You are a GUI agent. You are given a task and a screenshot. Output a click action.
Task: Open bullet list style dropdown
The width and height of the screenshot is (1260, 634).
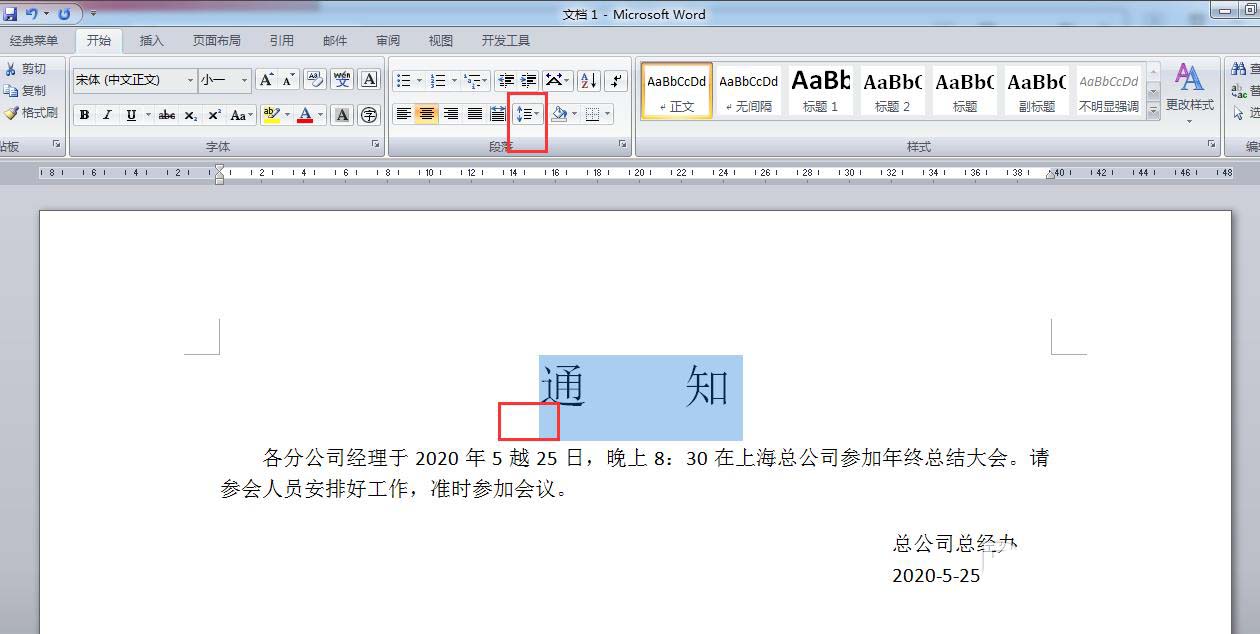pos(419,80)
